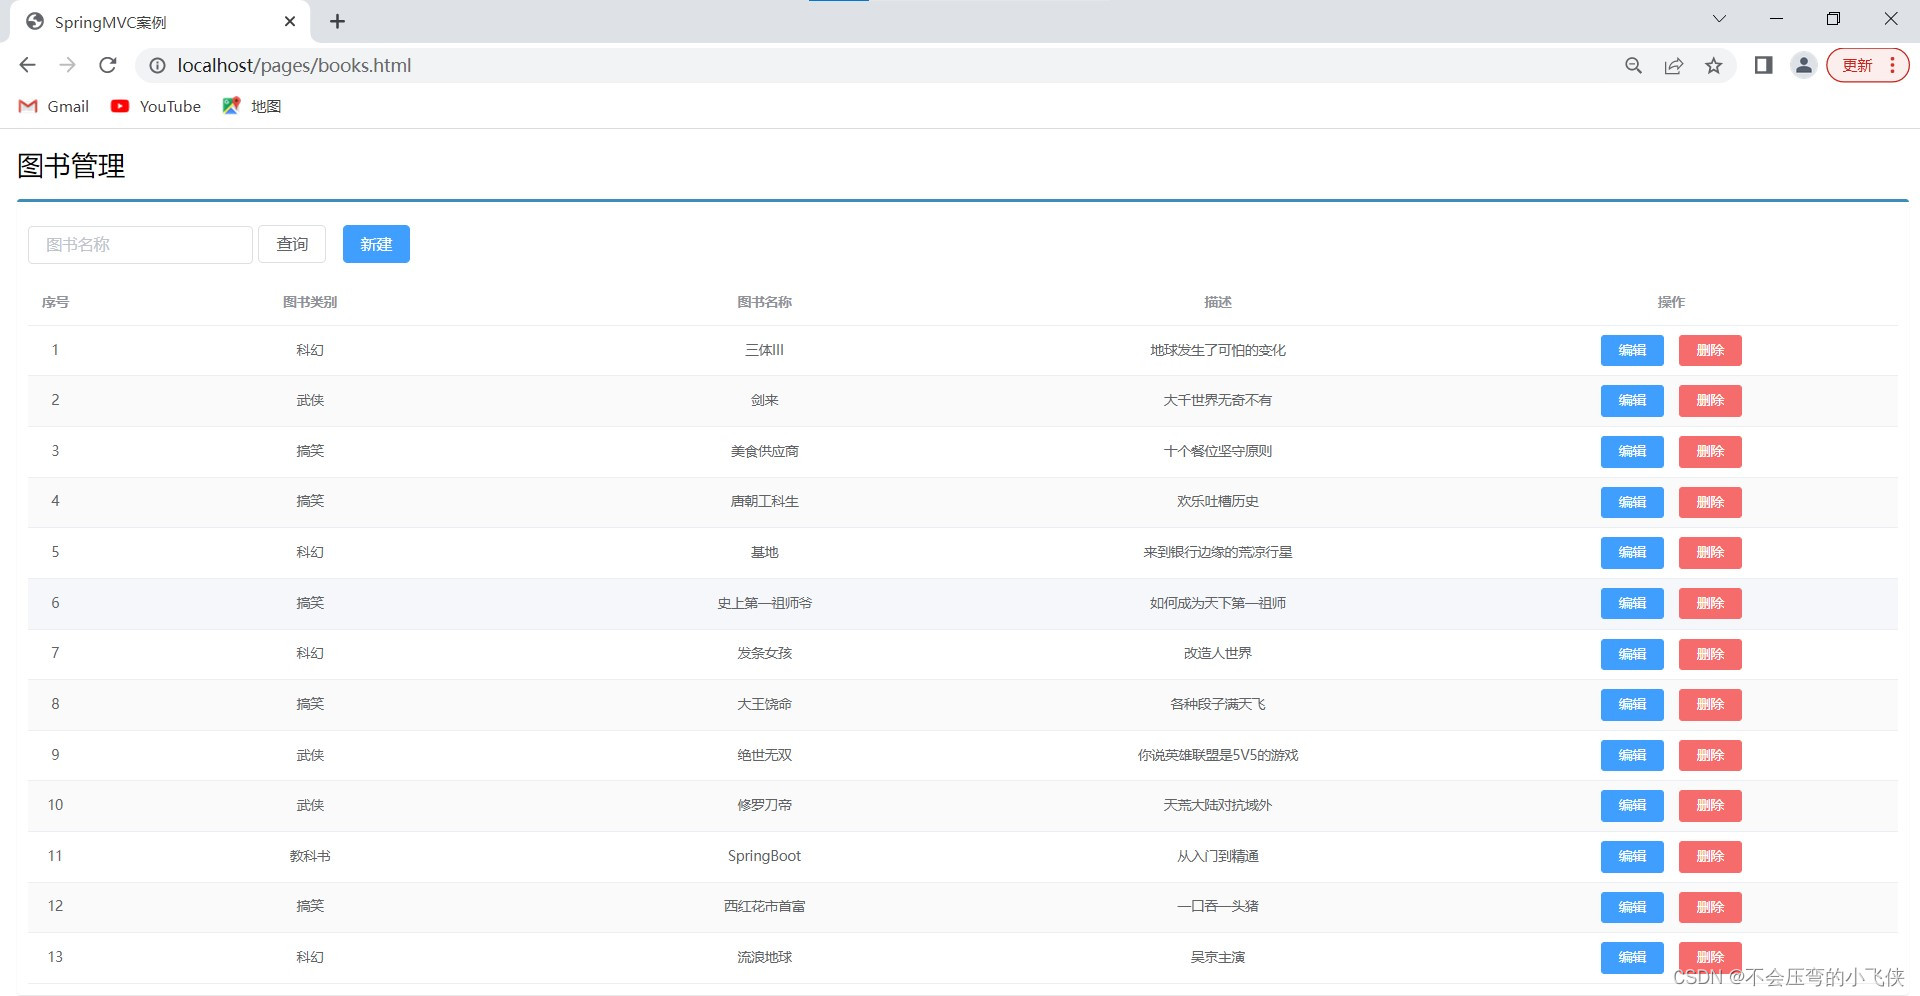1920x996 pixels.
Task: Bookmark this page with star icon
Action: click(x=1714, y=65)
